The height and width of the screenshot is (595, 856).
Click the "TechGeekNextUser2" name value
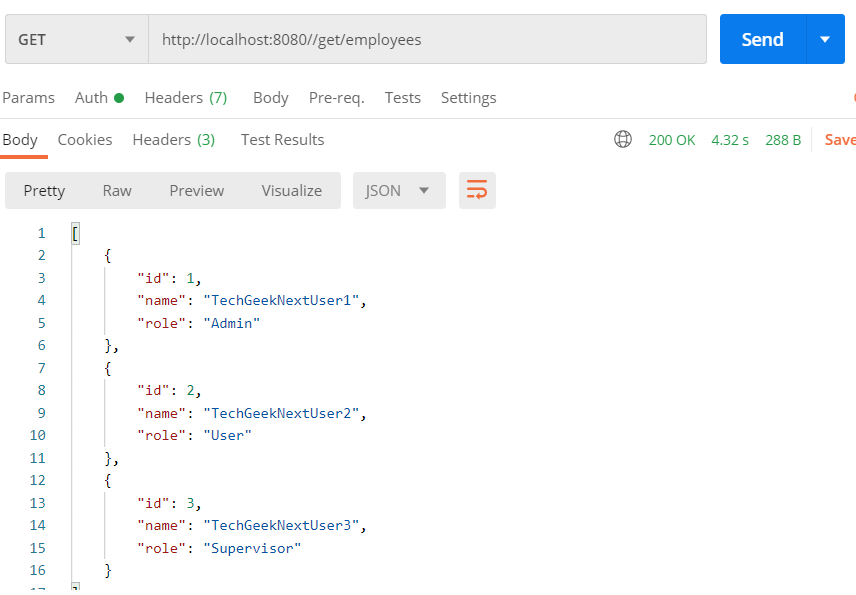click(x=281, y=413)
